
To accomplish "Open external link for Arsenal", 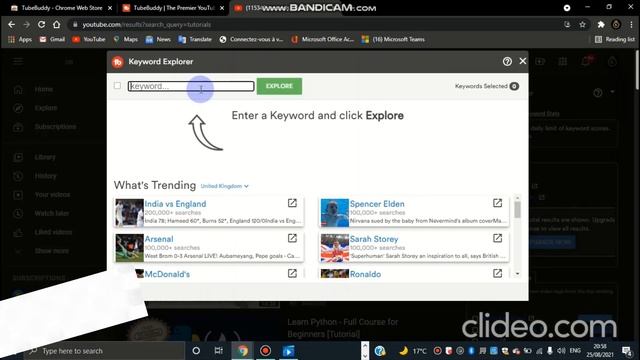I will tap(292, 238).
